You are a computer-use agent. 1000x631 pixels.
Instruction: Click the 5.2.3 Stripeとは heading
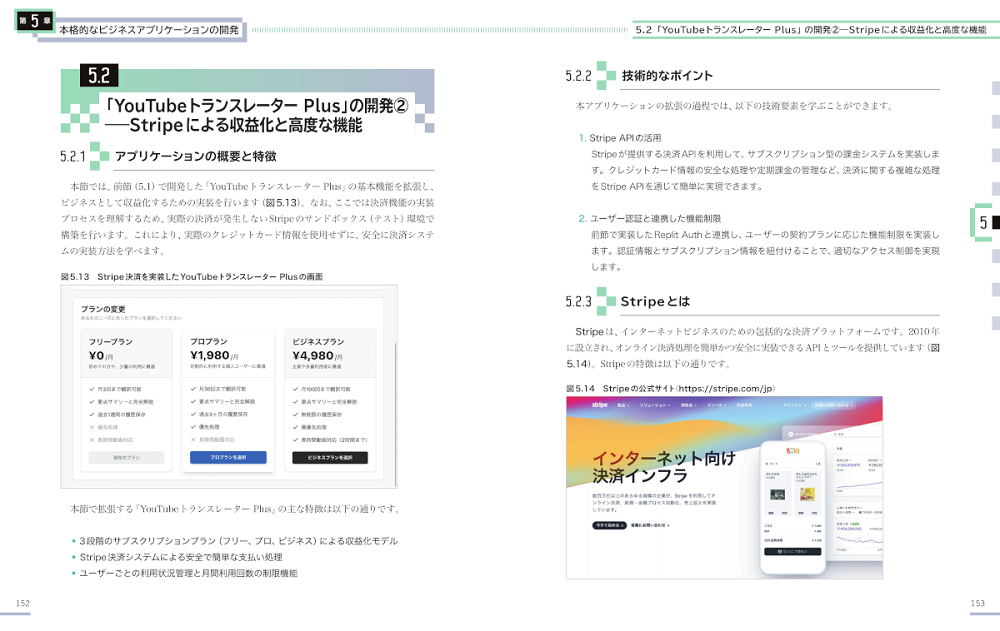(628, 301)
